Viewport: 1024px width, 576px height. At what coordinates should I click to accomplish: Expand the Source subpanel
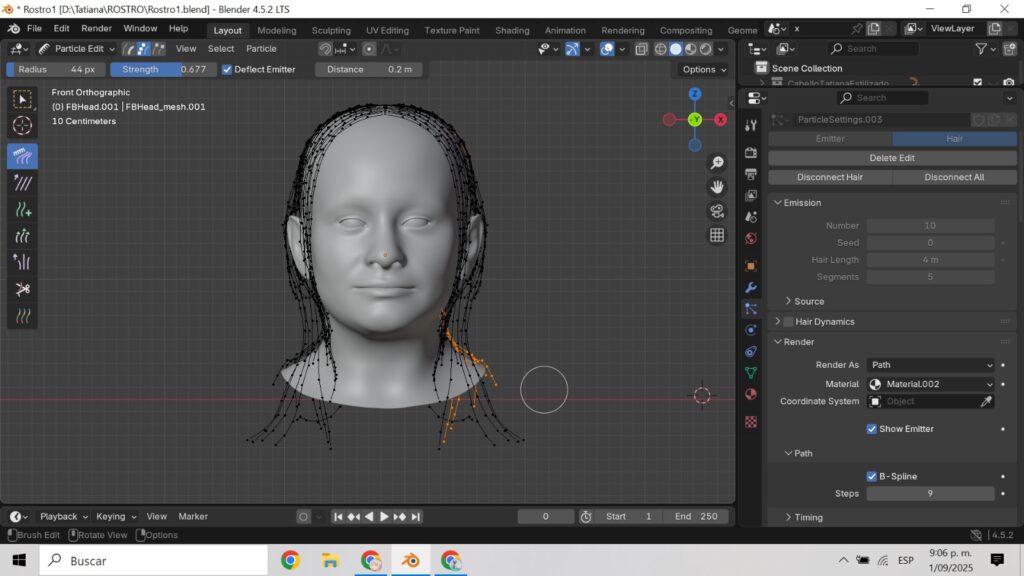tap(808, 301)
